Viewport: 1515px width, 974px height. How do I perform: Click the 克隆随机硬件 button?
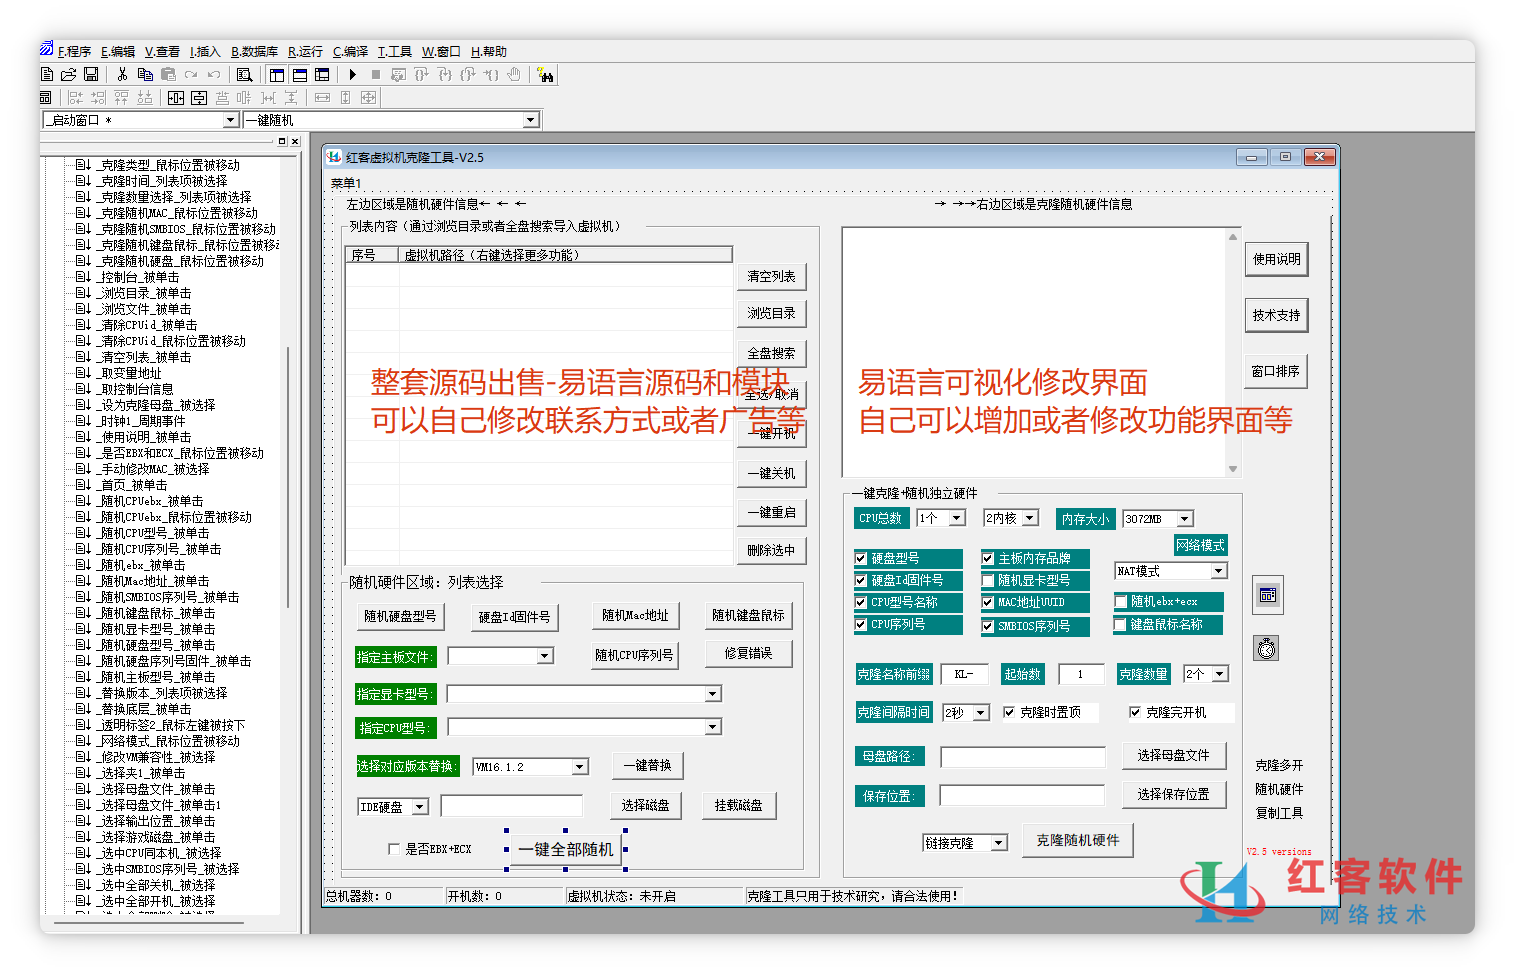point(1077,840)
